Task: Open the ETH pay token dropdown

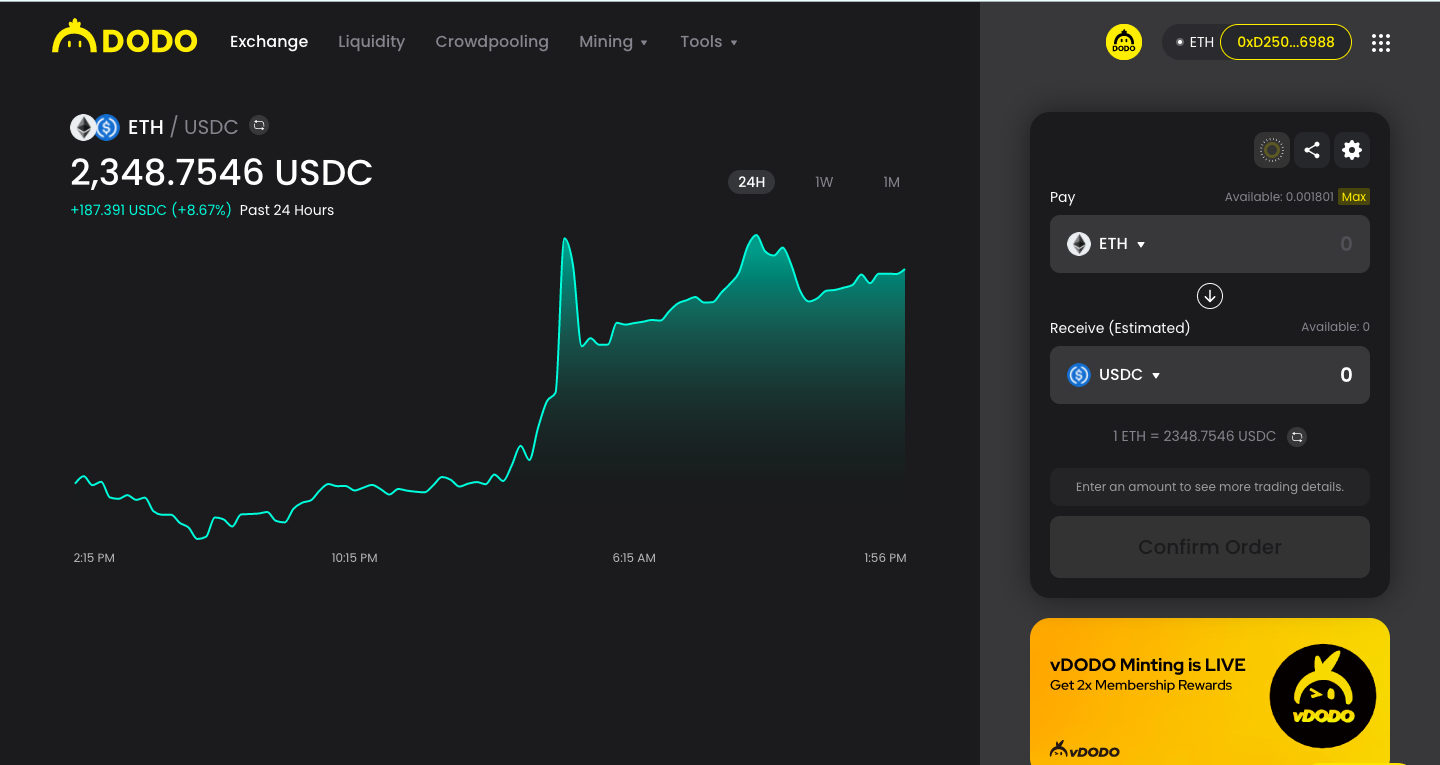Action: 1106,244
